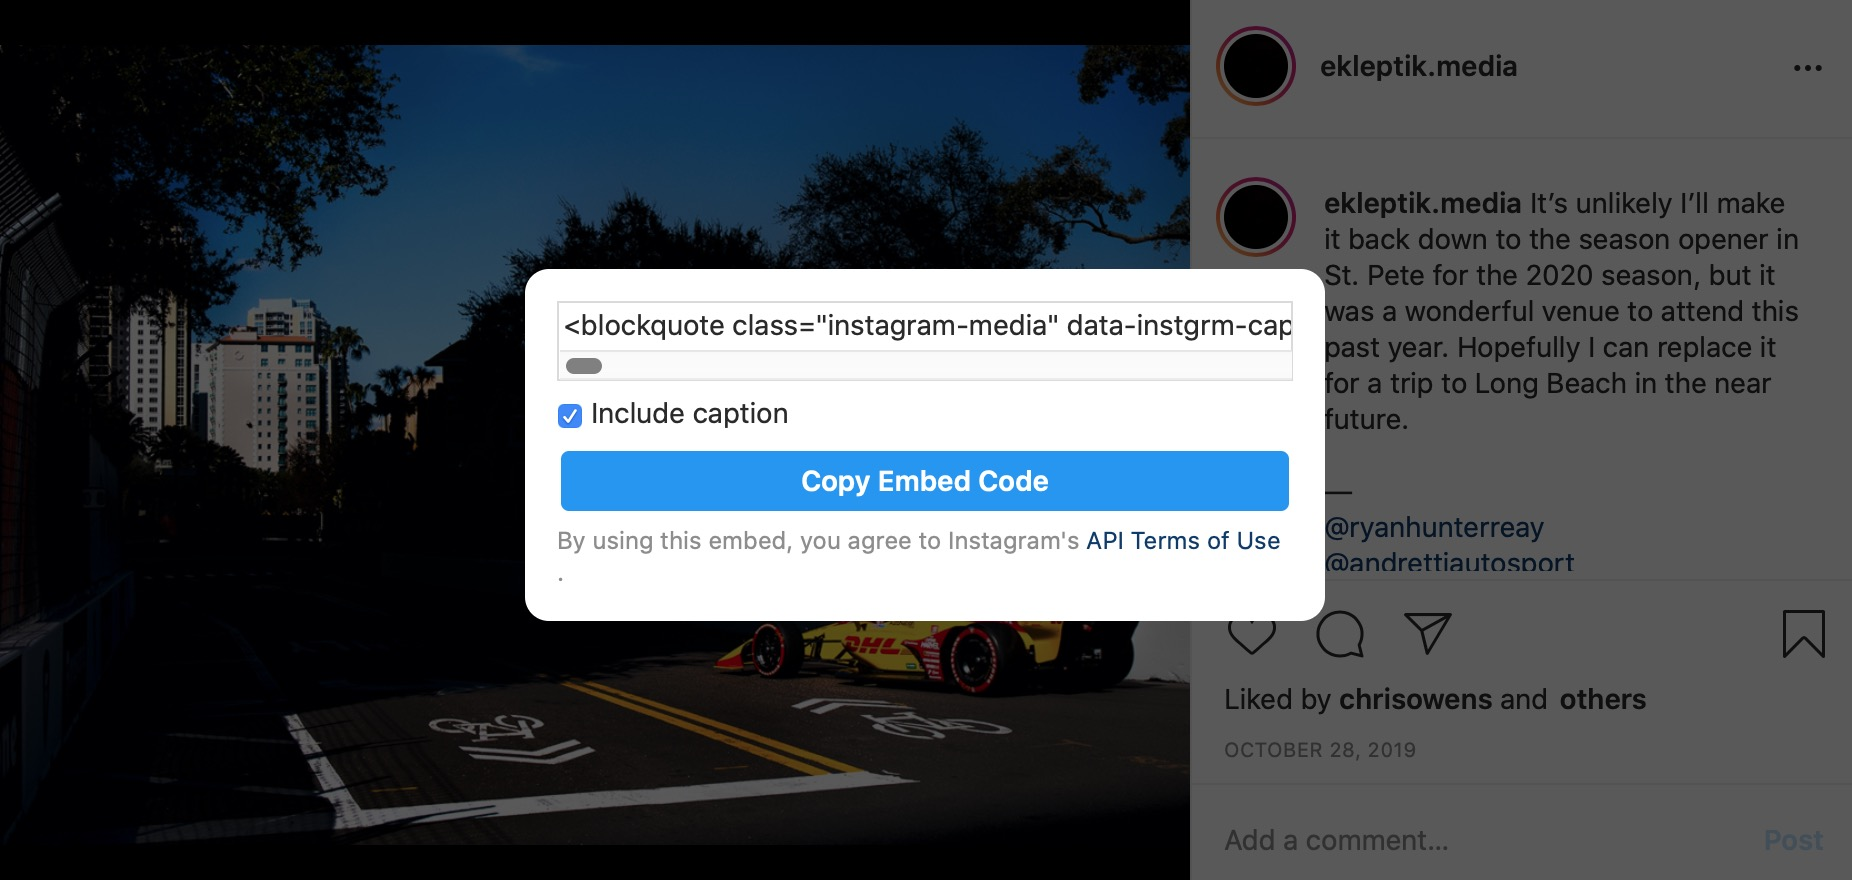The width and height of the screenshot is (1852, 880).
Task: Click the embed code horizontal scrollbar thumb
Action: click(x=584, y=366)
